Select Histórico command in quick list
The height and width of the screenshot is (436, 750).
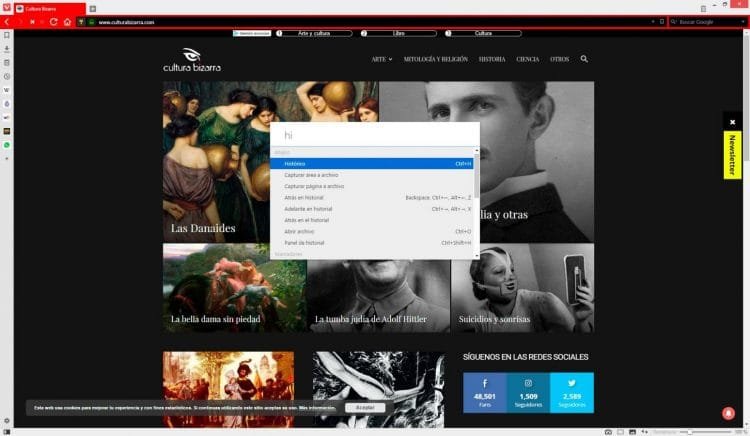[372, 164]
